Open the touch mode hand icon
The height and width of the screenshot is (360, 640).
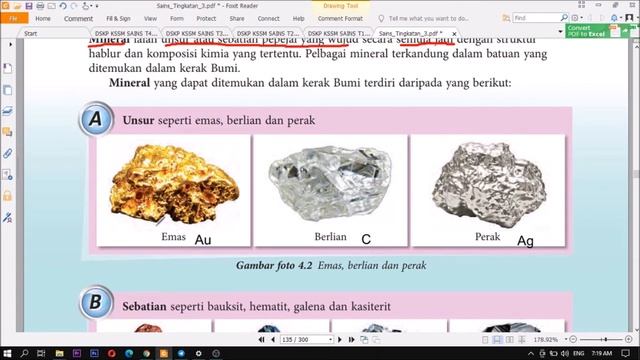click(x=86, y=6)
